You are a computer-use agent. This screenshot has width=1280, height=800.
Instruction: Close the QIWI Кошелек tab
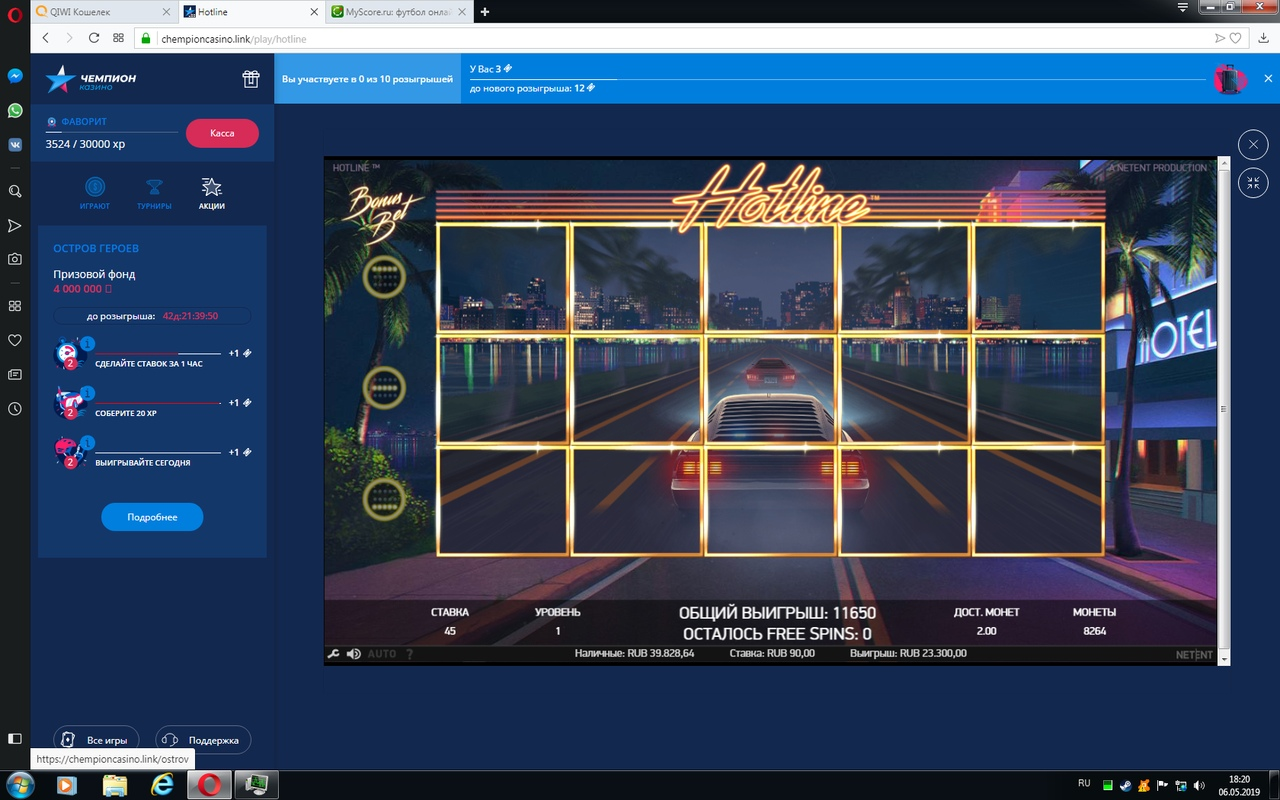tap(165, 12)
